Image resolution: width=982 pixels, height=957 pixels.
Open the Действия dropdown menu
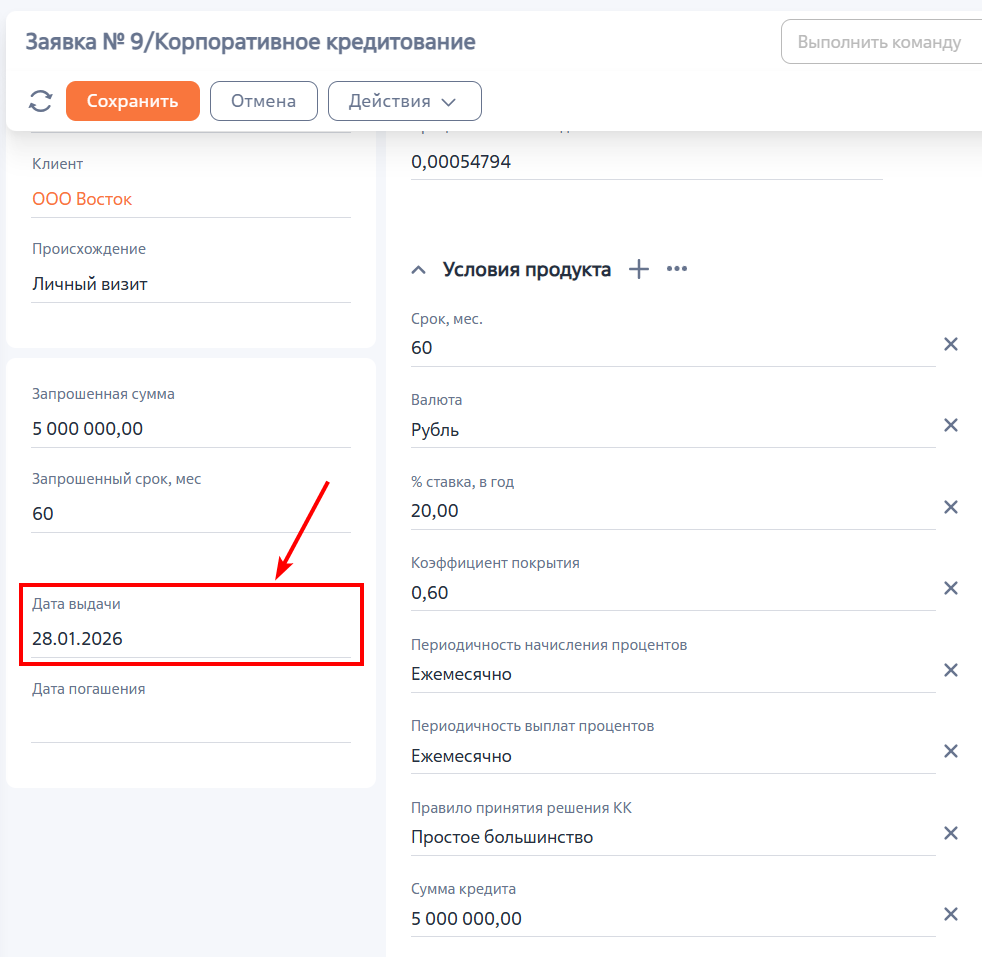(x=405, y=101)
